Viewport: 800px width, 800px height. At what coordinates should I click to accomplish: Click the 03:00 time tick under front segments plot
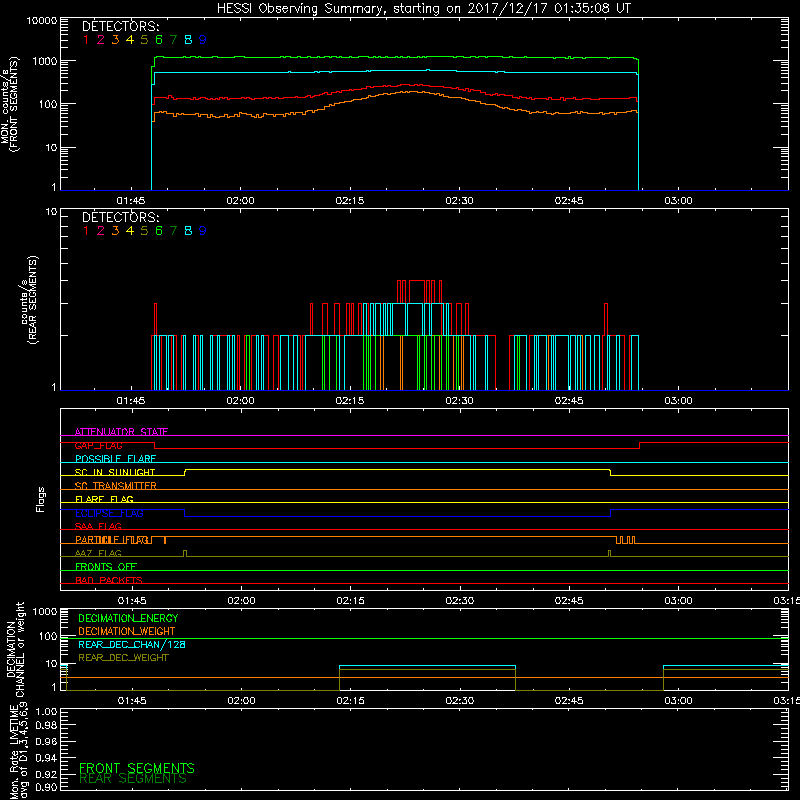pyautogui.click(x=679, y=201)
